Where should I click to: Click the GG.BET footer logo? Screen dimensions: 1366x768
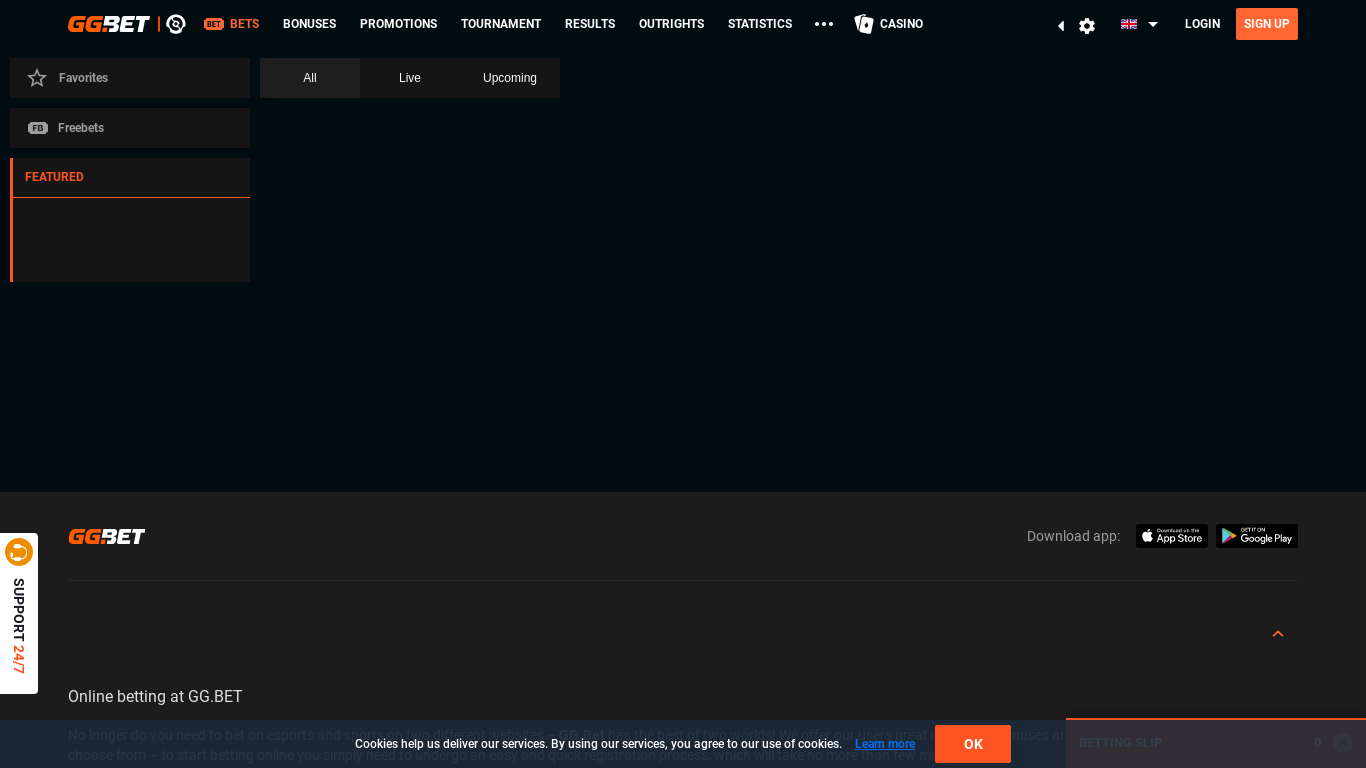pos(107,537)
